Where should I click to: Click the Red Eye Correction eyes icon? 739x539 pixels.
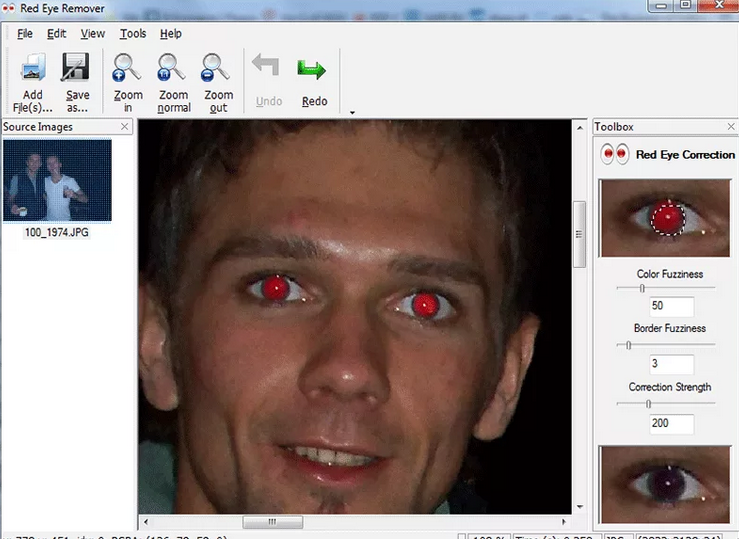coord(615,154)
